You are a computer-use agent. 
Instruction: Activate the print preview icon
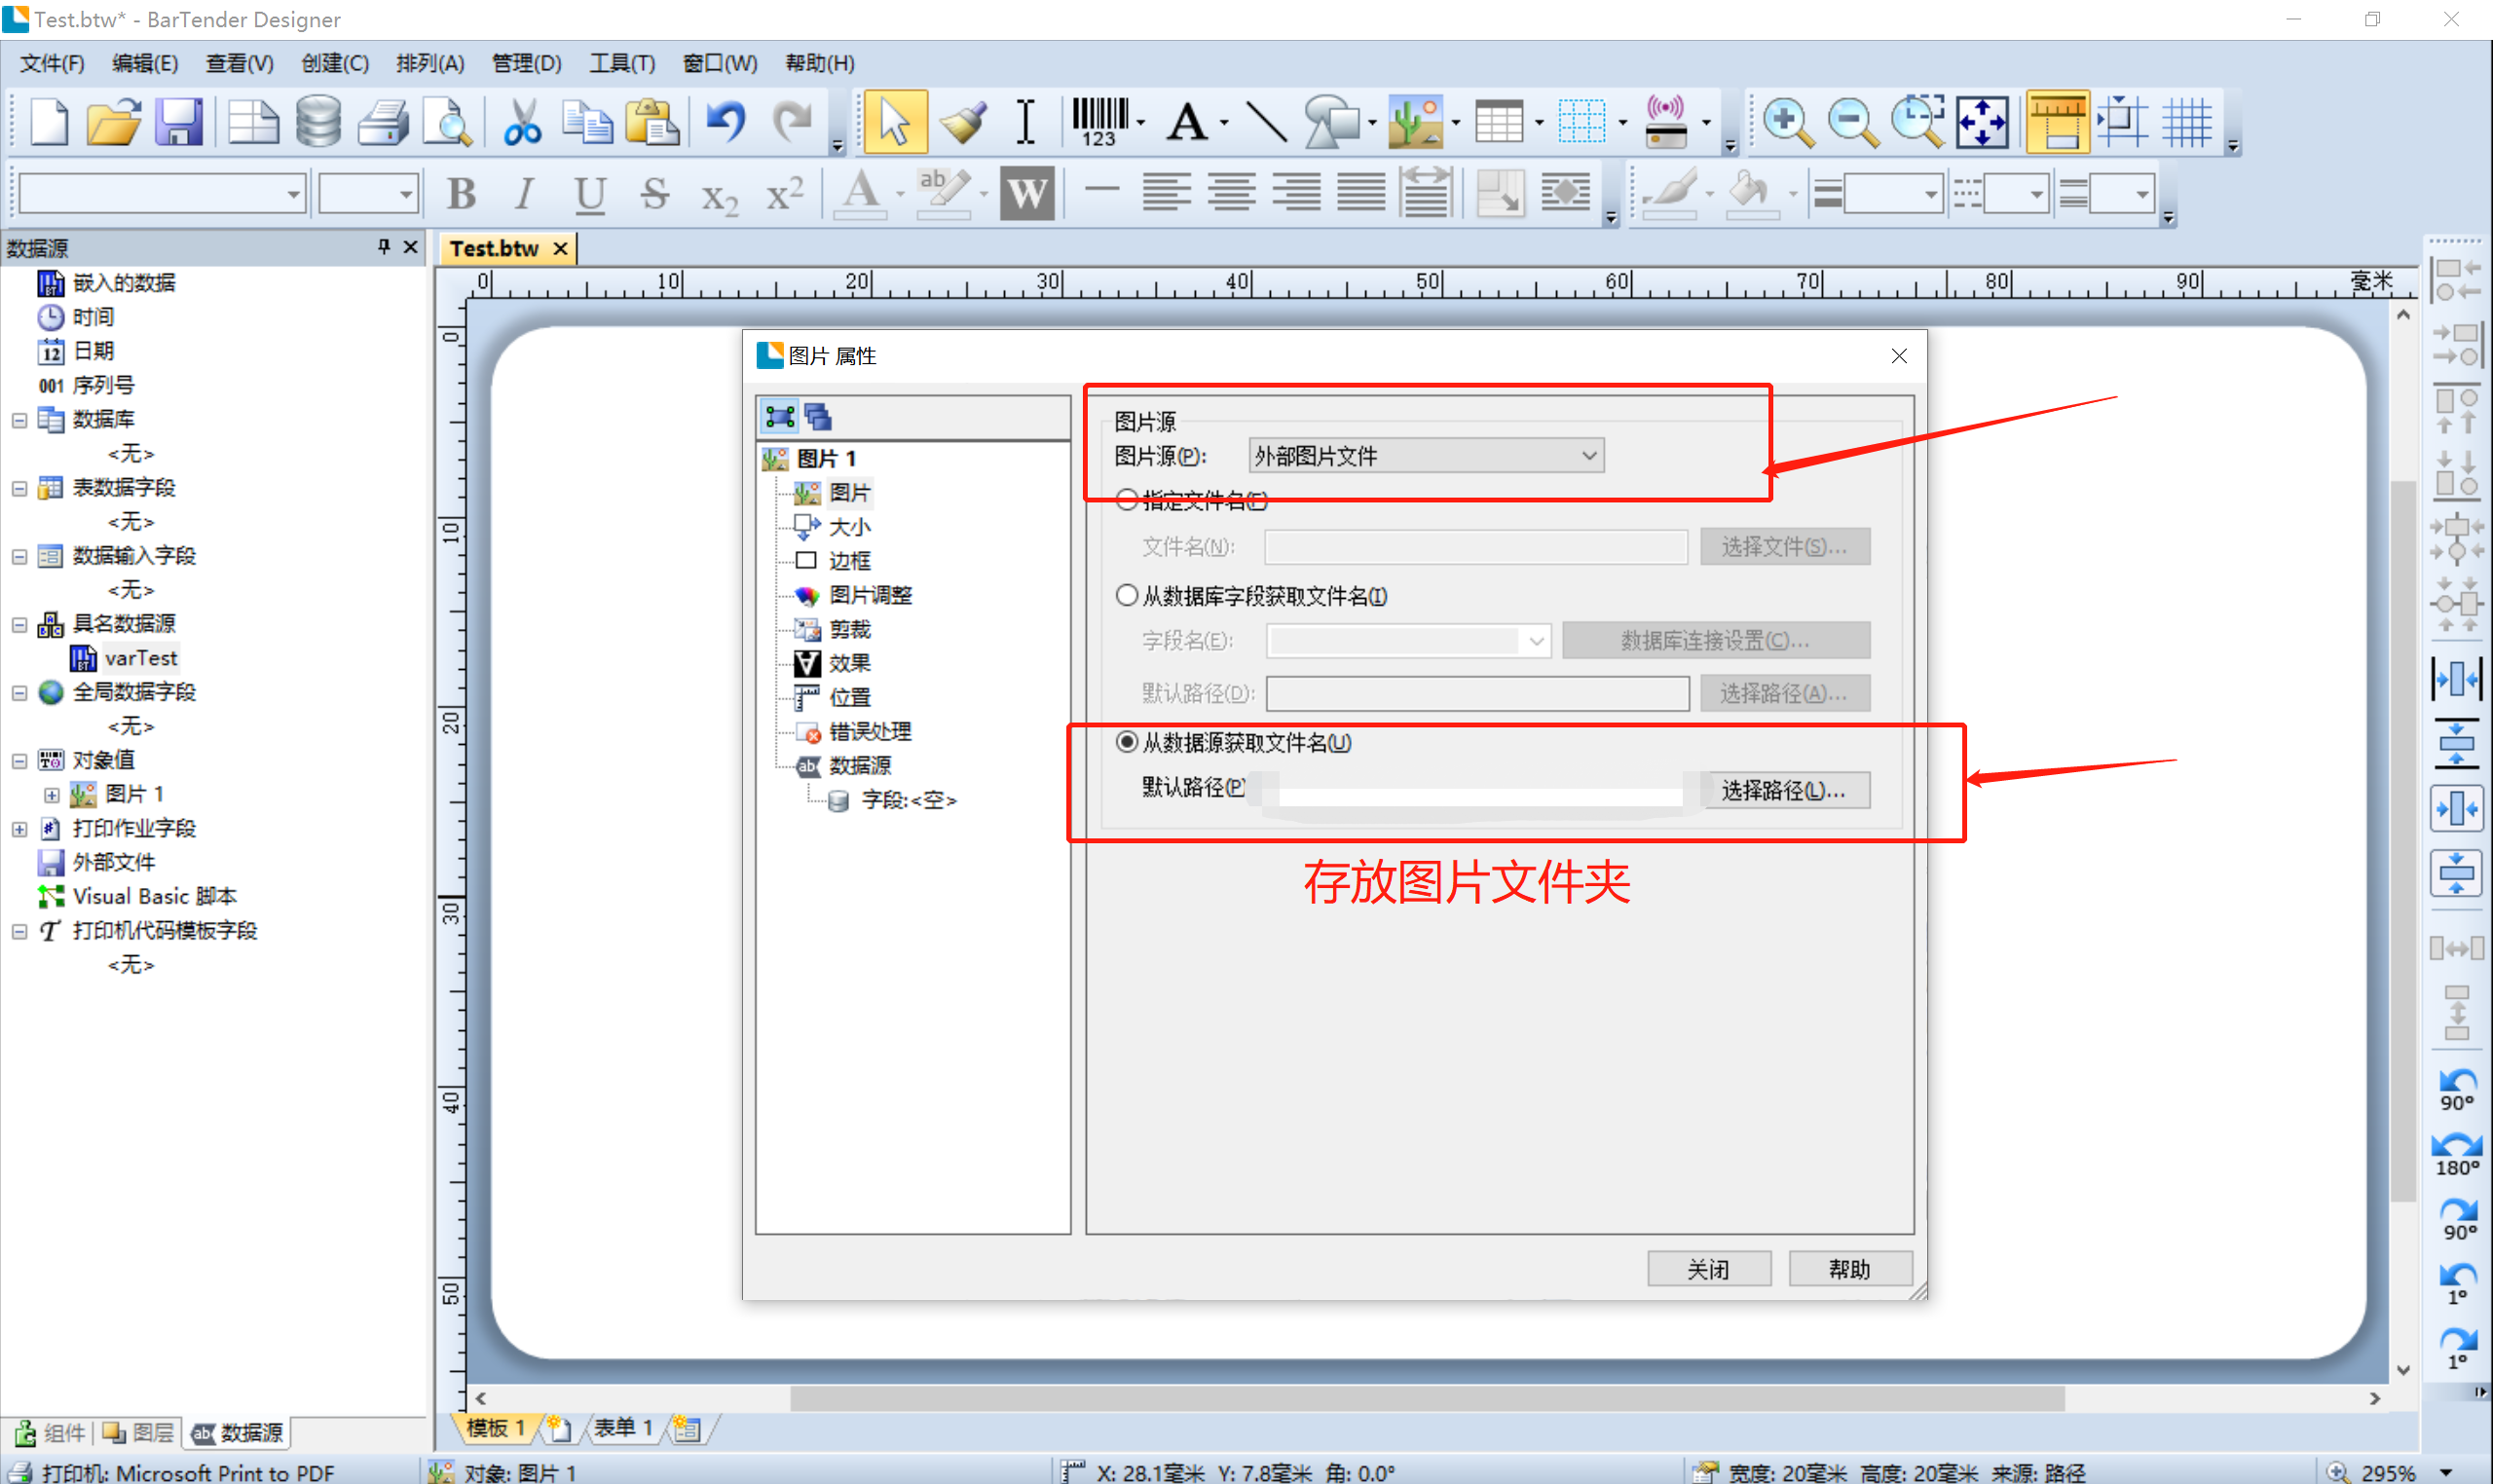446,121
